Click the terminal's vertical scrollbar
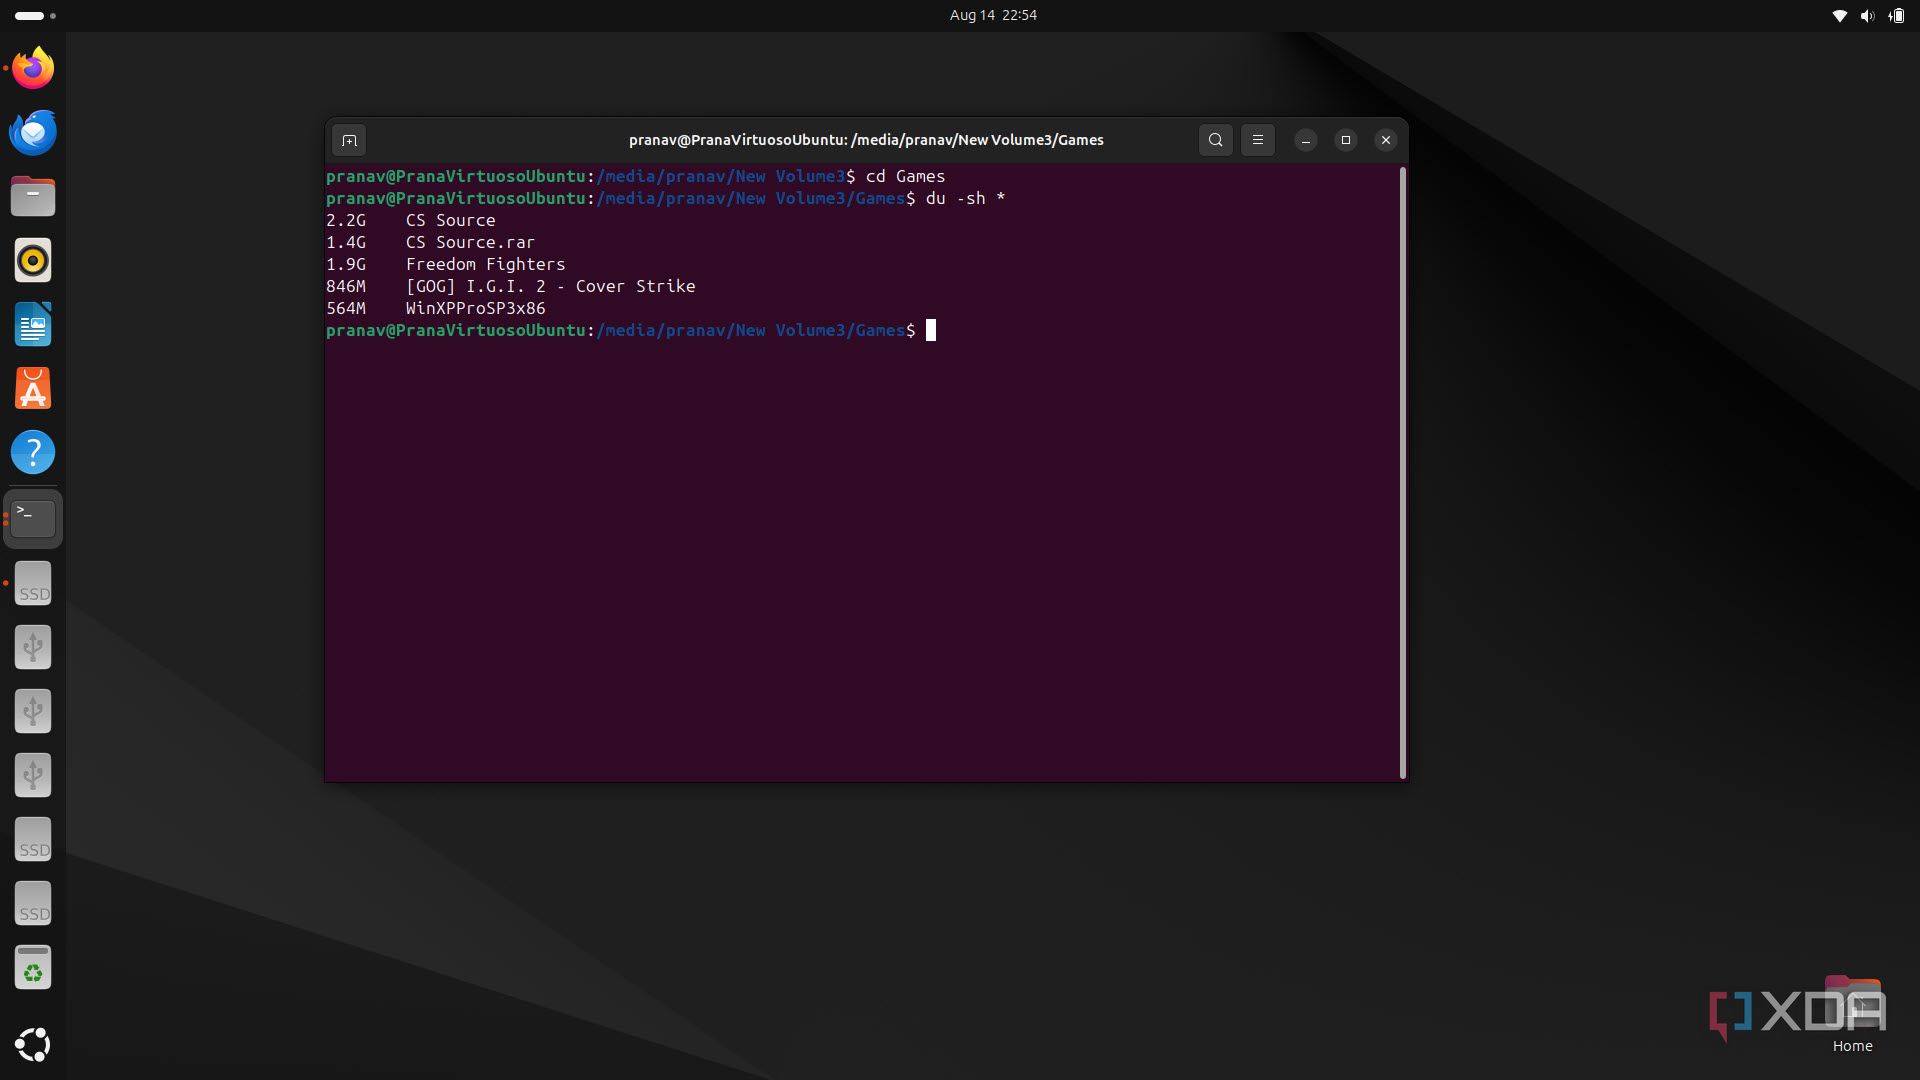This screenshot has width=1920, height=1080. pos(1403,472)
